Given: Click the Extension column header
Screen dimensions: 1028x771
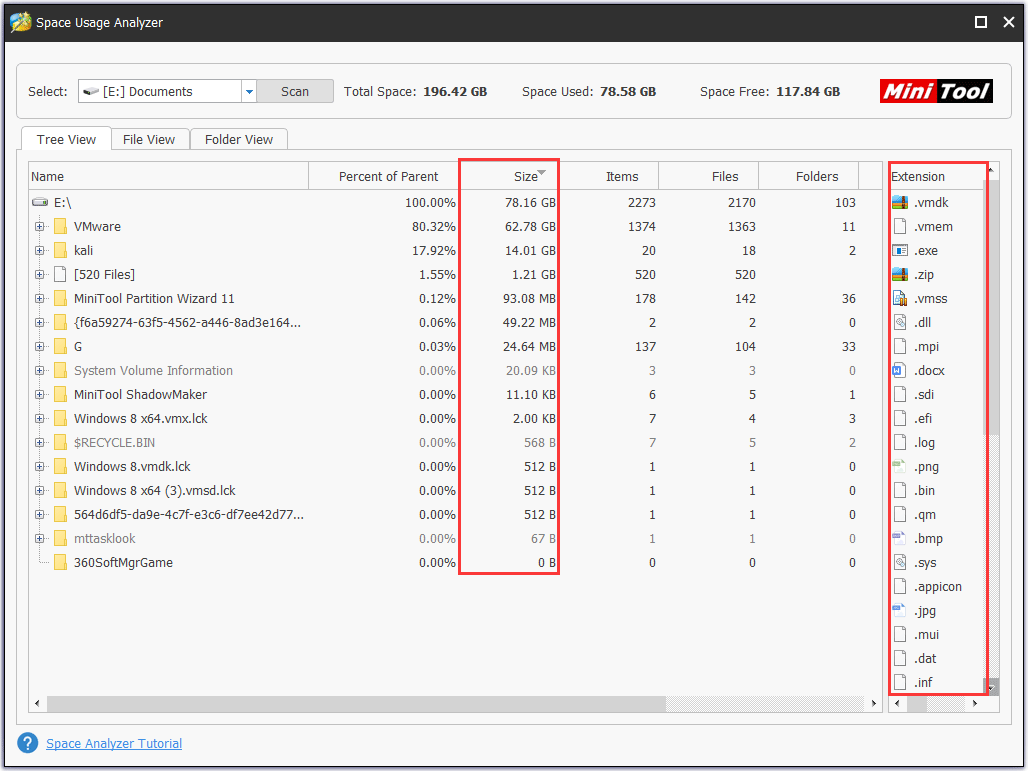Looking at the screenshot, I should click(936, 176).
